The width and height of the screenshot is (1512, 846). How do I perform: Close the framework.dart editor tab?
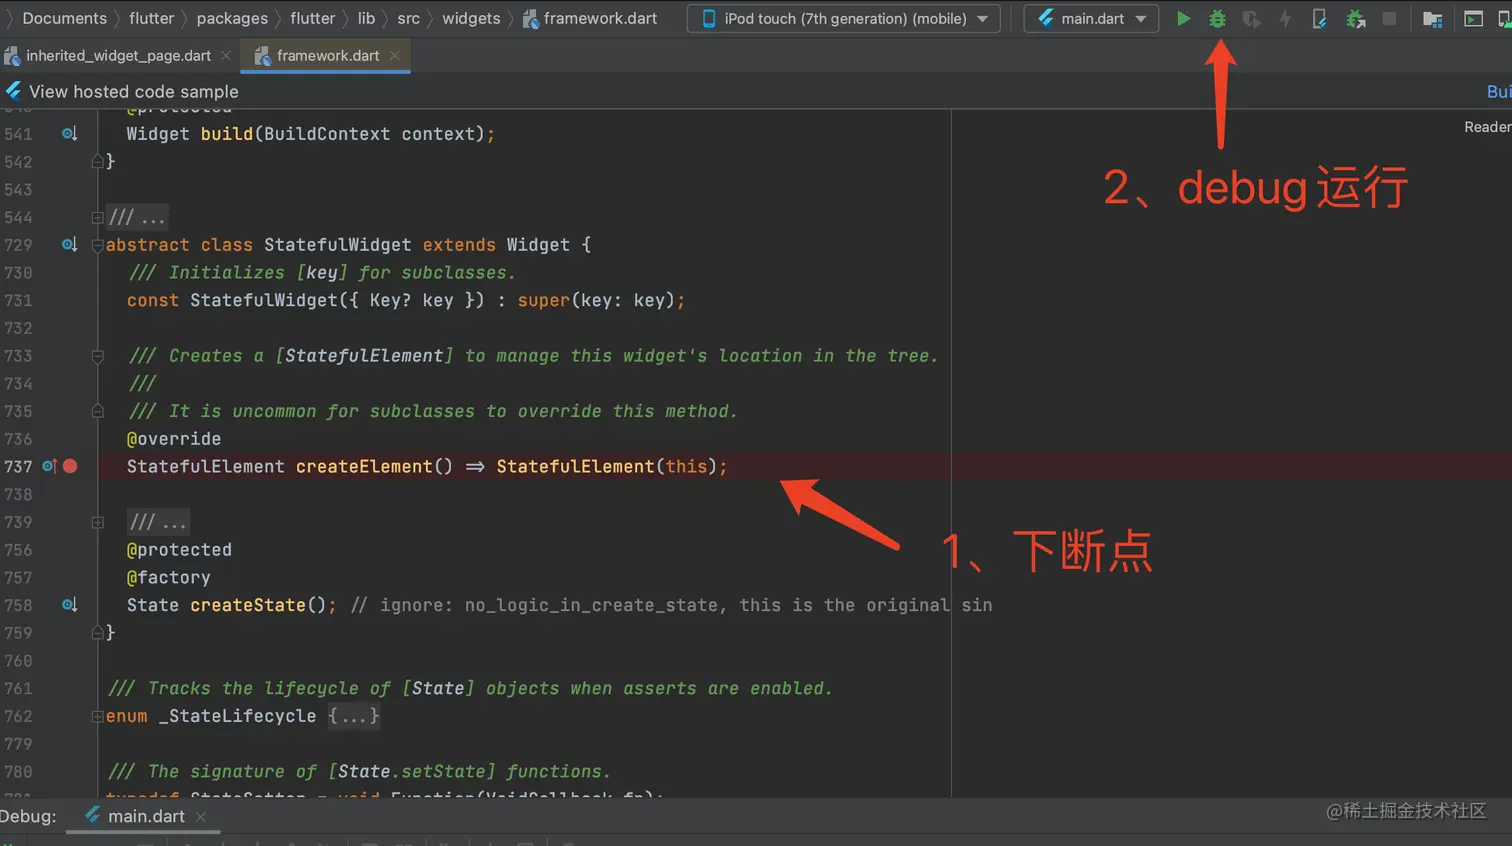click(395, 55)
